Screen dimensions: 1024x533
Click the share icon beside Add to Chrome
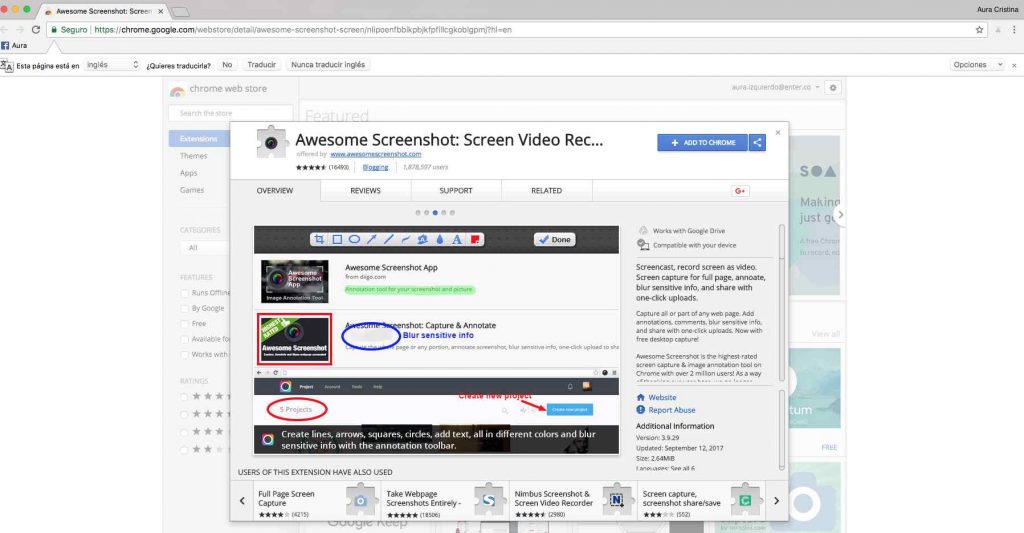(757, 142)
